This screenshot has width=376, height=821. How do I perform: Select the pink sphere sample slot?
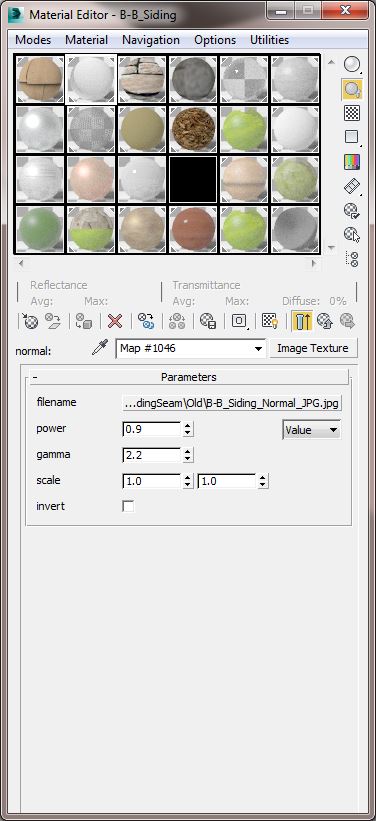pyautogui.click(x=91, y=179)
